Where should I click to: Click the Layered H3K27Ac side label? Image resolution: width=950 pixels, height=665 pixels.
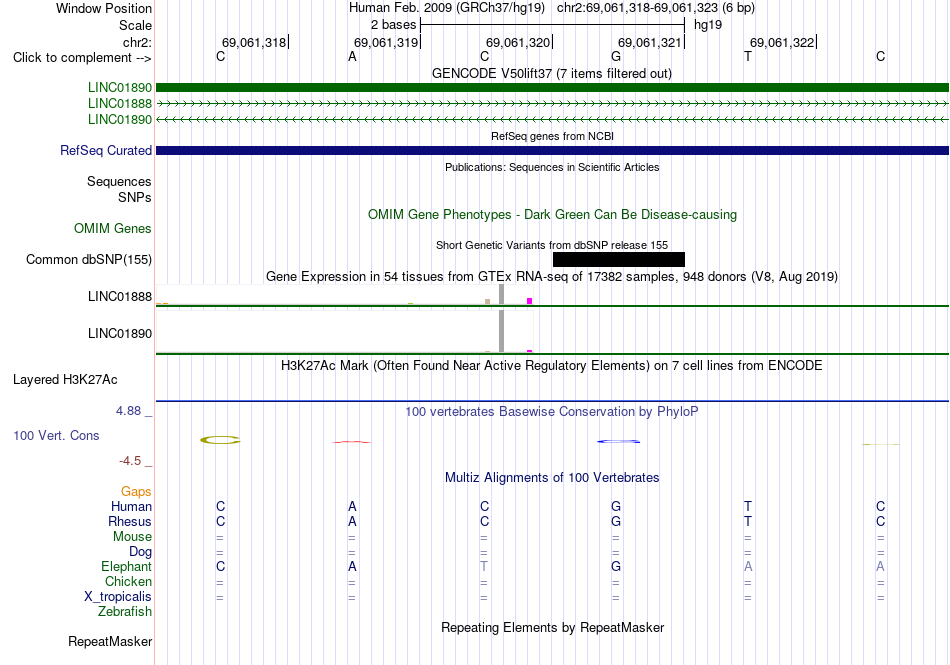(65, 380)
